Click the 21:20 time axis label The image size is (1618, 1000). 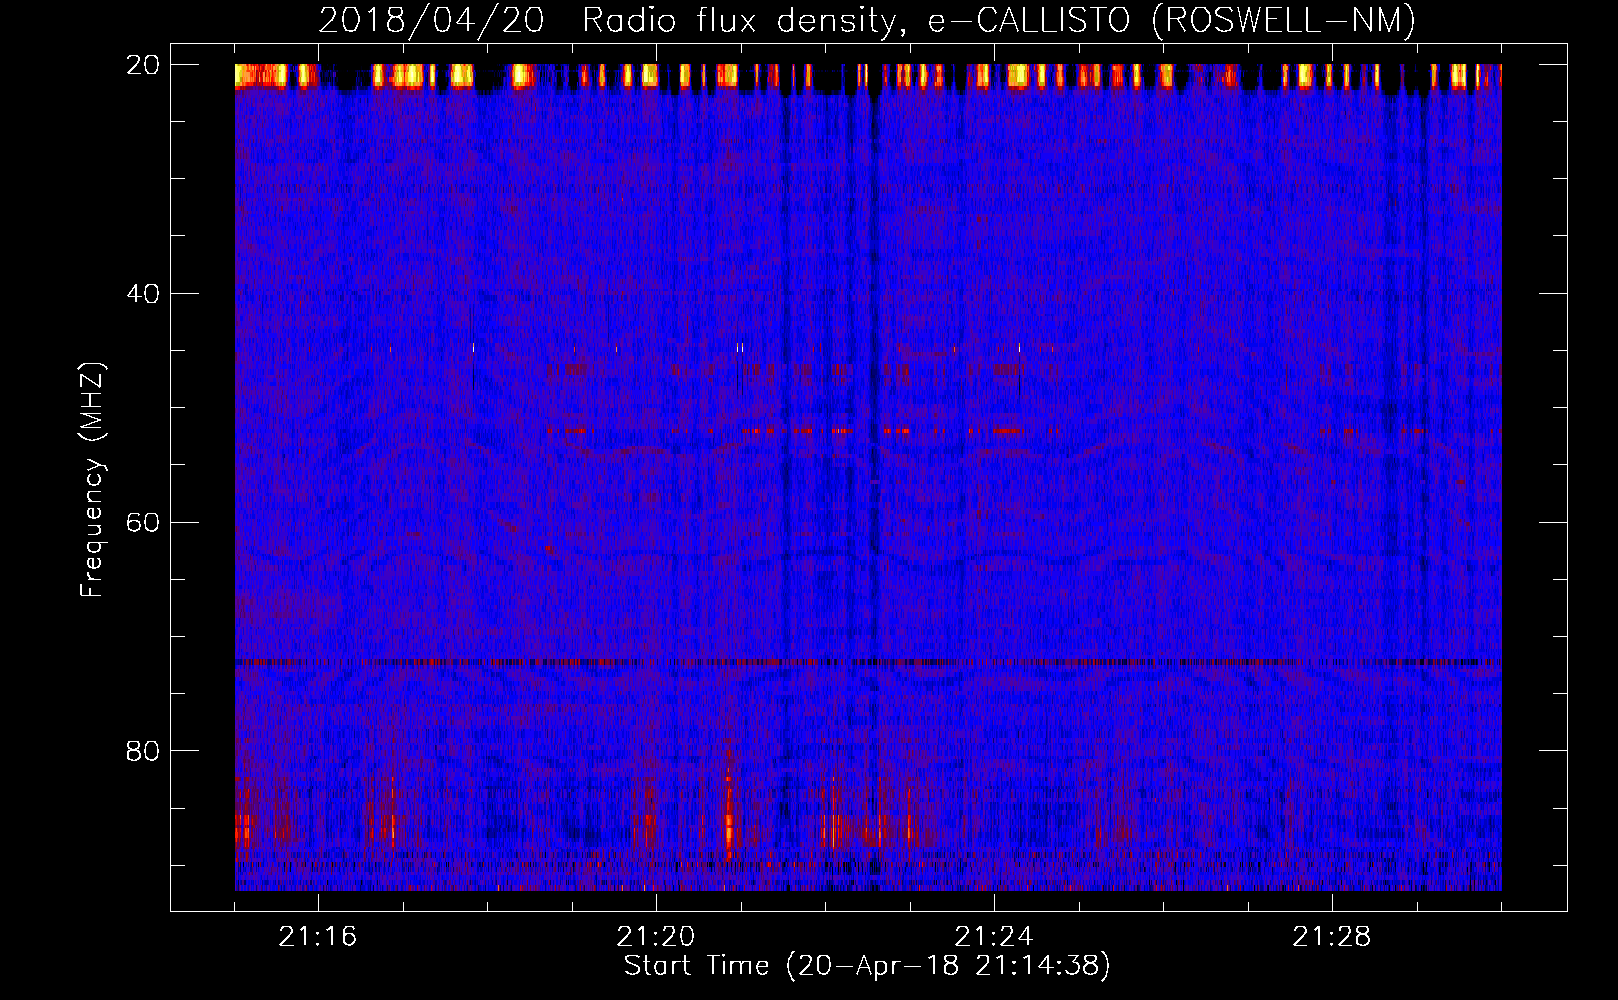tap(656, 937)
